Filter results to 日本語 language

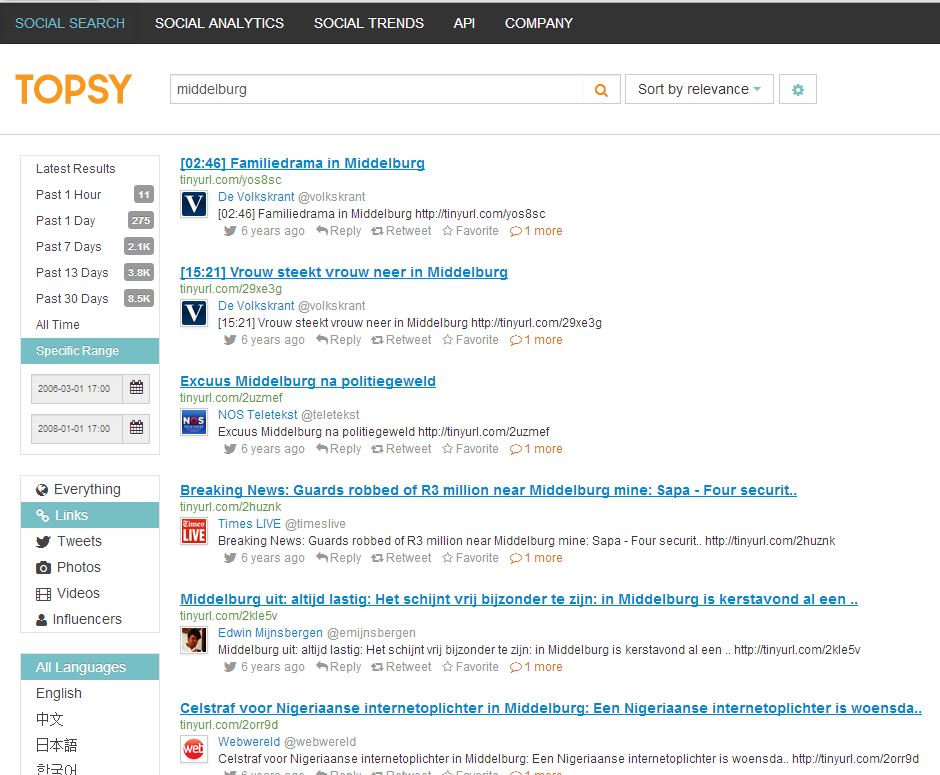pos(90,745)
